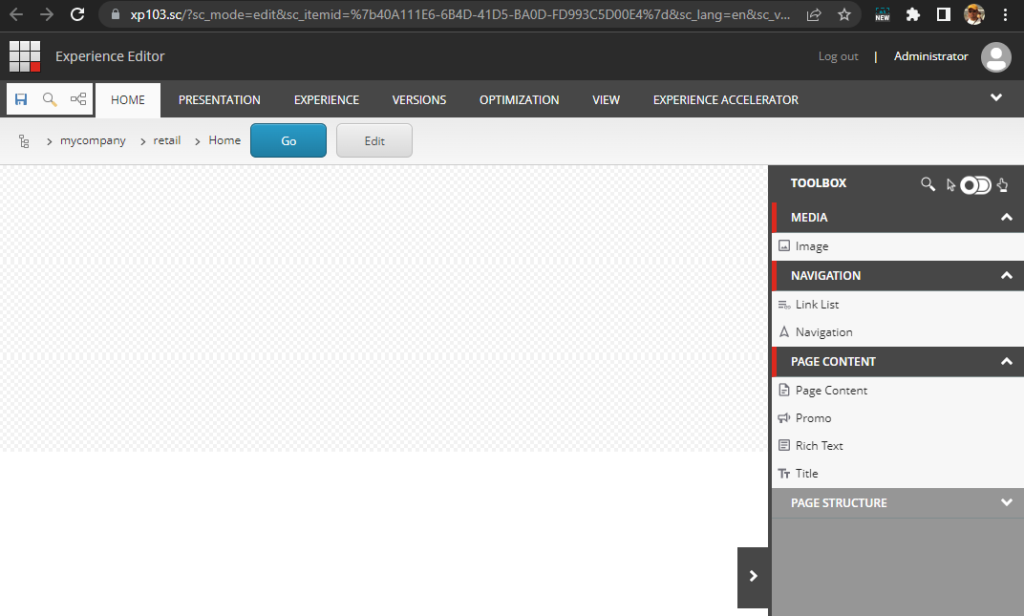
Task: Click the browser address bar URL
Action: pyautogui.click(x=460, y=14)
